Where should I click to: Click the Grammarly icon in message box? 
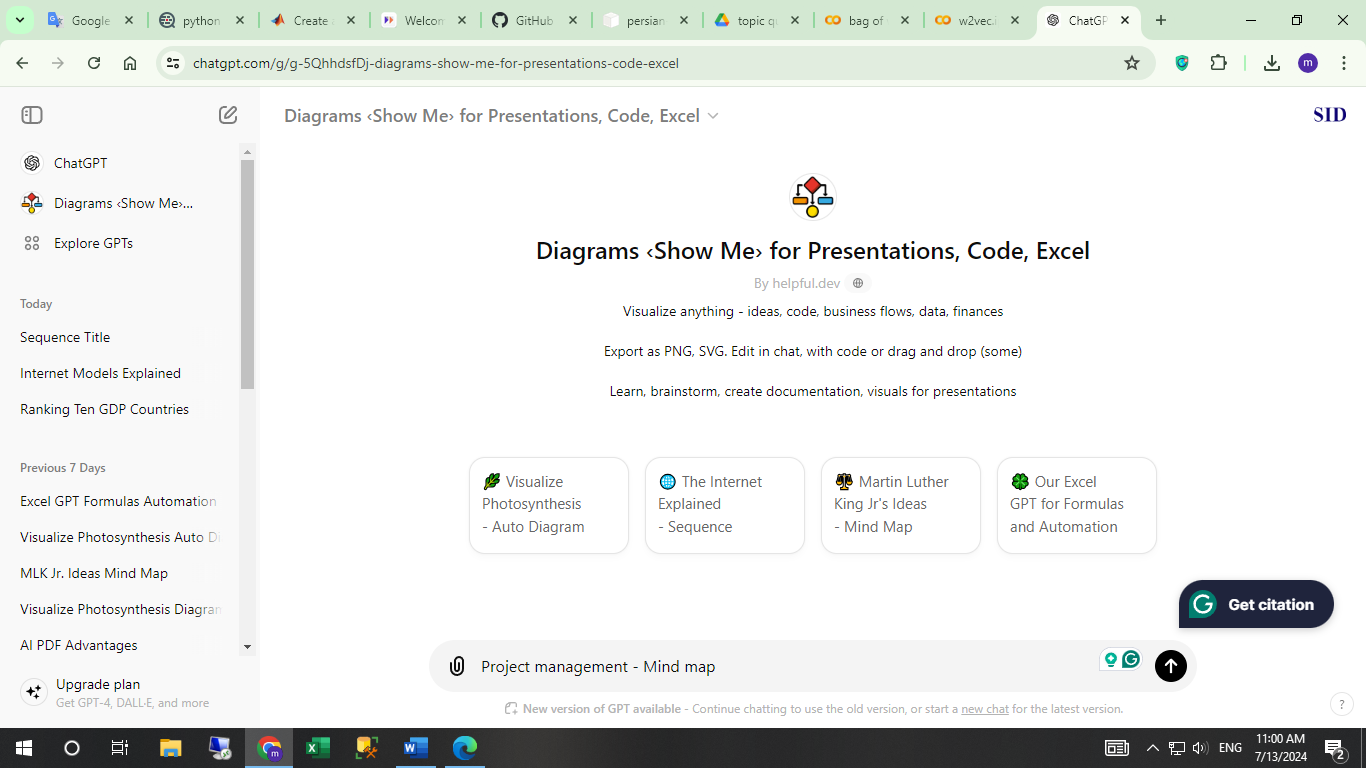[1131, 659]
